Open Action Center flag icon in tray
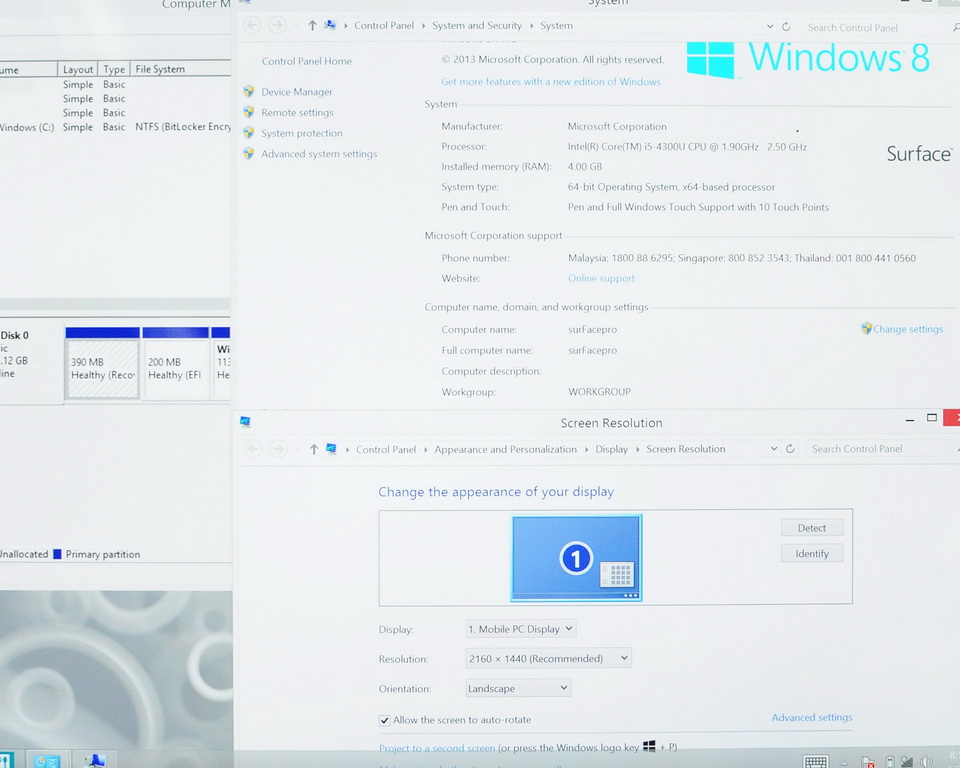 tap(868, 762)
